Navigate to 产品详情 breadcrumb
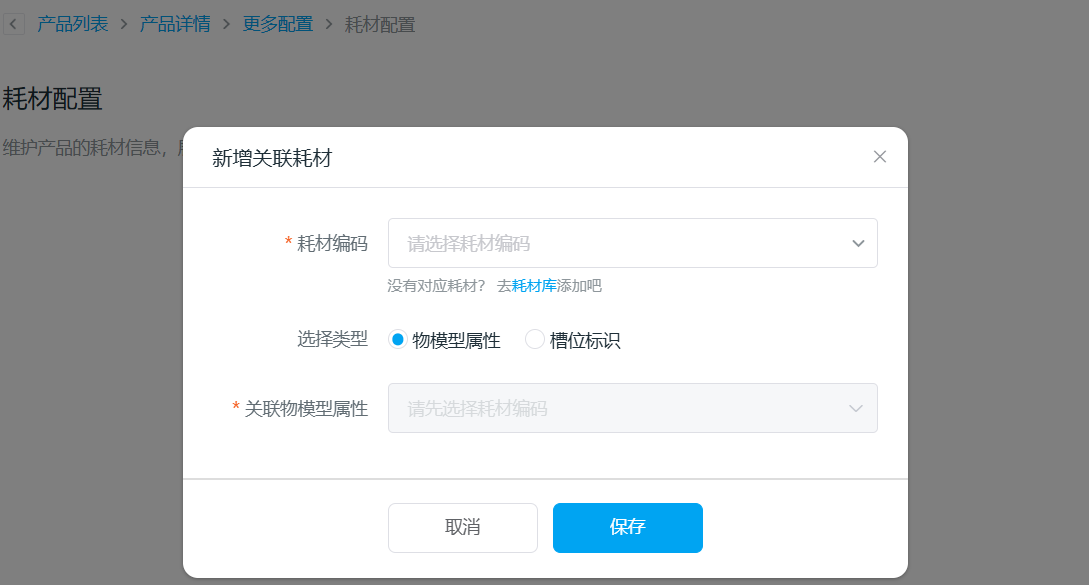The image size is (1089, 585). [x=175, y=25]
